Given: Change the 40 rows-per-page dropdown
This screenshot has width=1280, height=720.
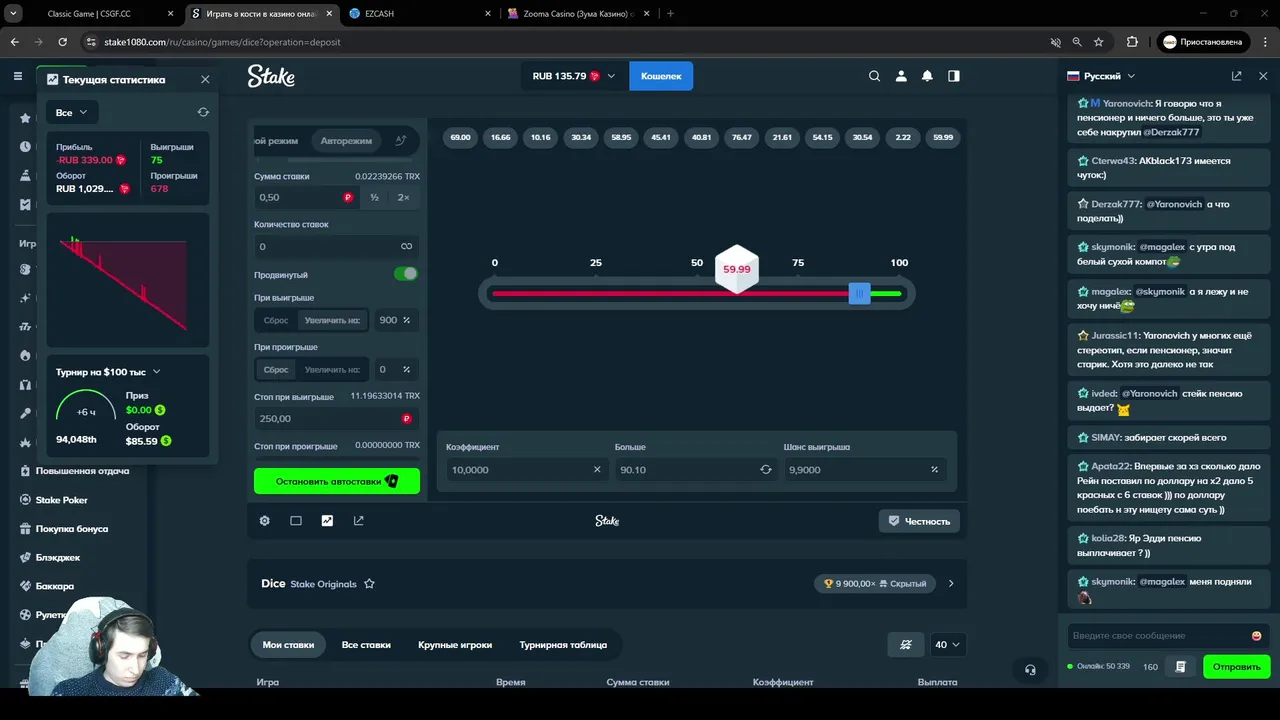Looking at the screenshot, I should click(948, 645).
